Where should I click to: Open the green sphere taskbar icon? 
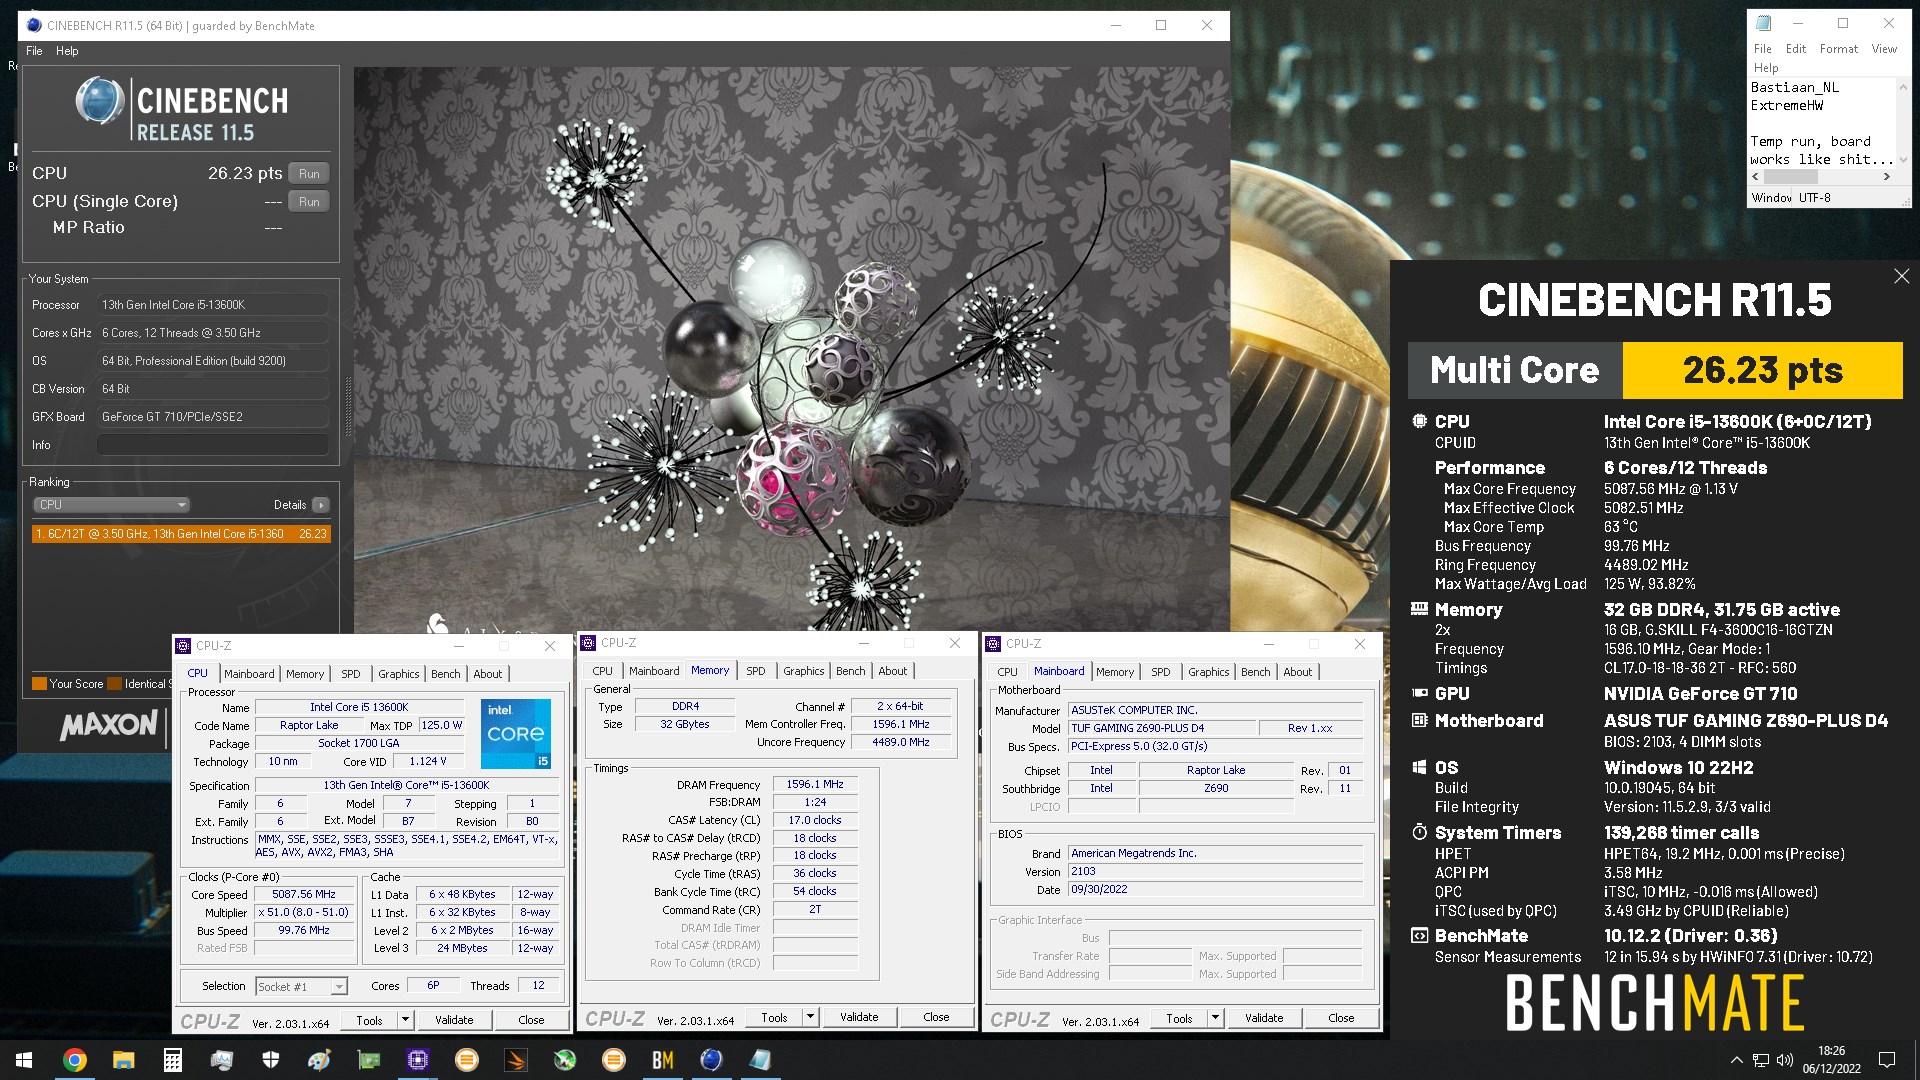pos(564,1060)
